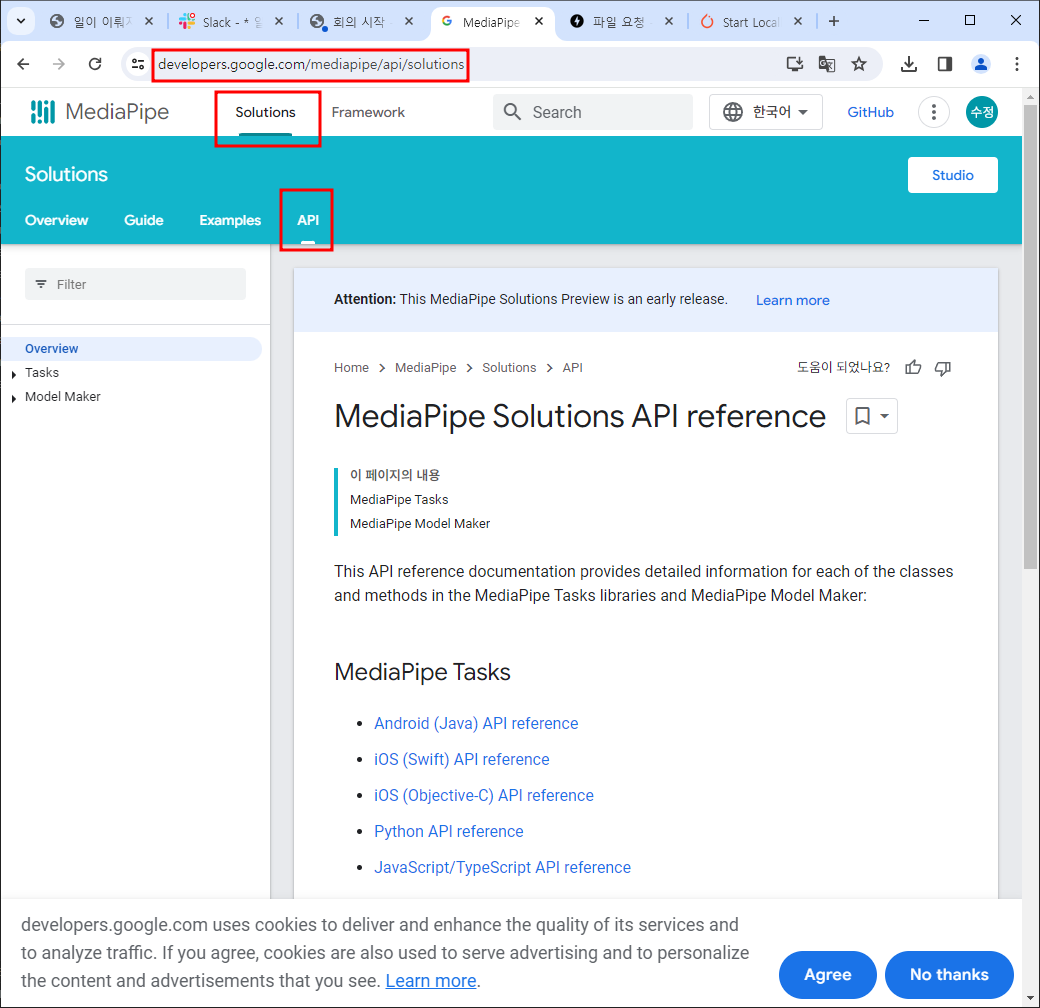Close the Start Local tab
The width and height of the screenshot is (1040, 1008).
pyautogui.click(x=798, y=21)
